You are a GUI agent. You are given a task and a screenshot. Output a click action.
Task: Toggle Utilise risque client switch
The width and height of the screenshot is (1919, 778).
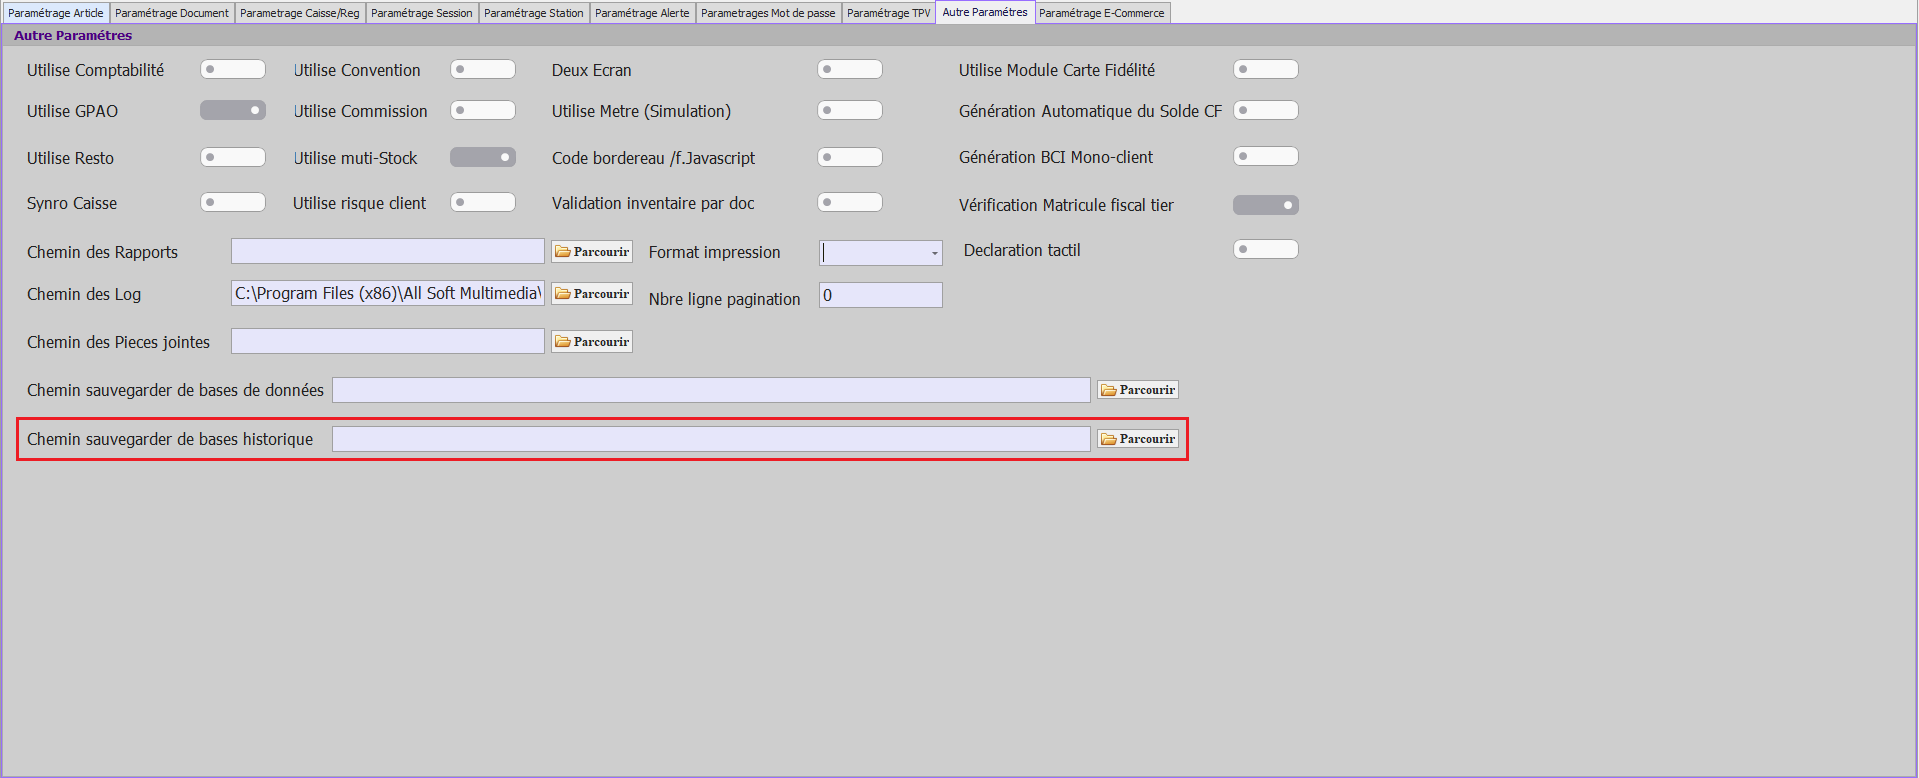(483, 202)
